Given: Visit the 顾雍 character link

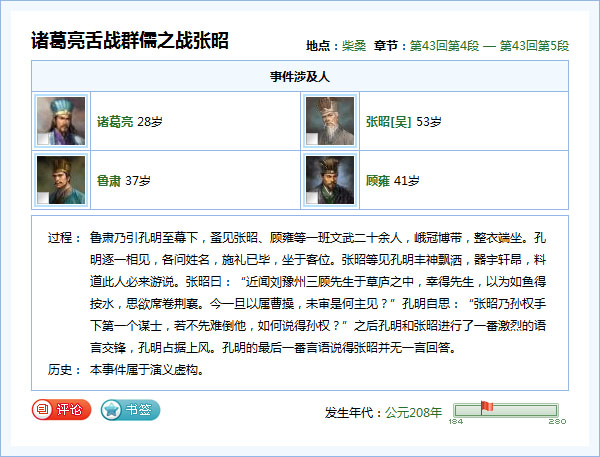Looking at the screenshot, I should tap(377, 181).
